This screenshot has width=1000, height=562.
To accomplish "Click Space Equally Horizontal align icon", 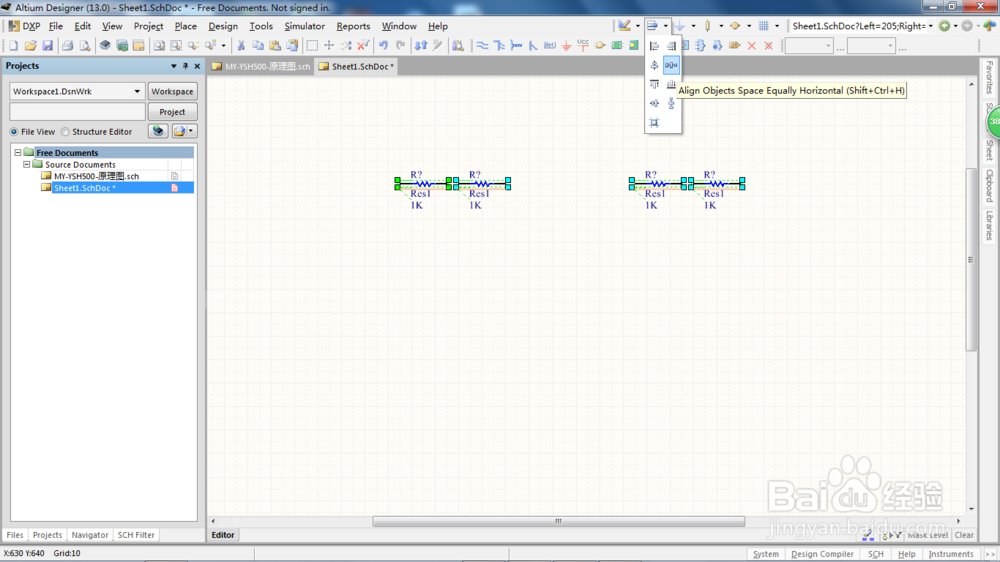I will [x=671, y=65].
